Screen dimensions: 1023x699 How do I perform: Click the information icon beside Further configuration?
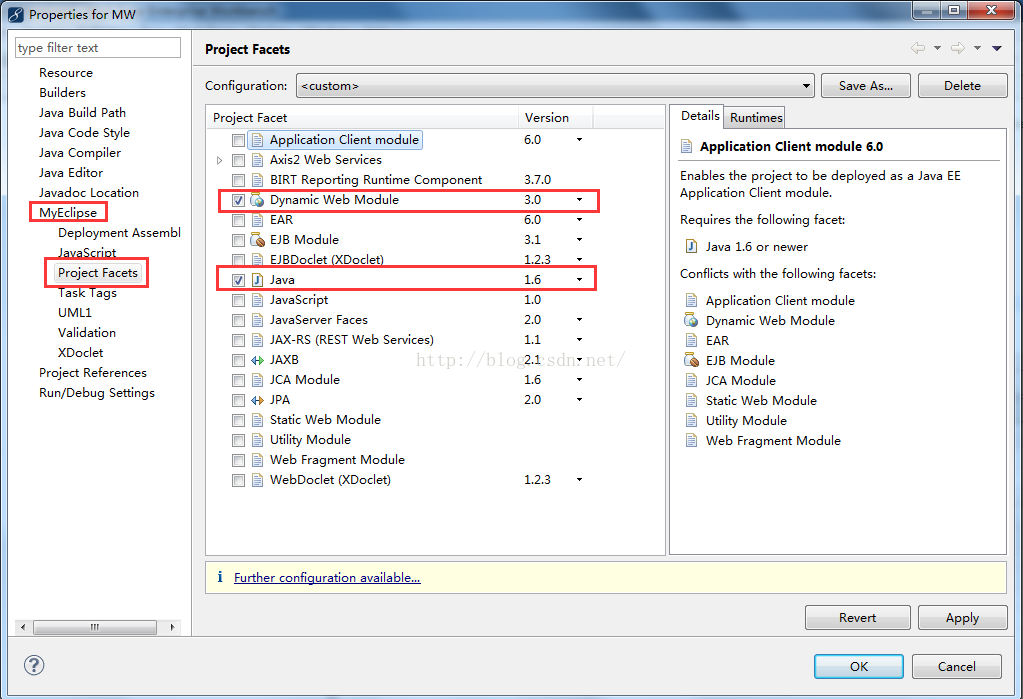(x=220, y=577)
